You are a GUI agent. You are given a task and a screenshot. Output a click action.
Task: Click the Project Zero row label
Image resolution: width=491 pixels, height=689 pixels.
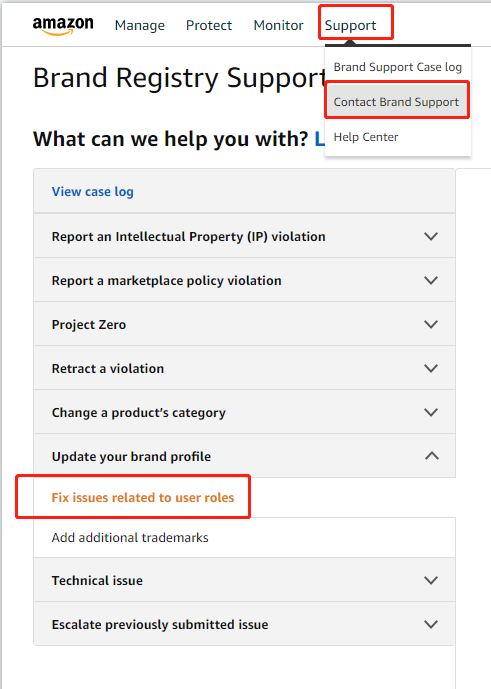pos(89,325)
